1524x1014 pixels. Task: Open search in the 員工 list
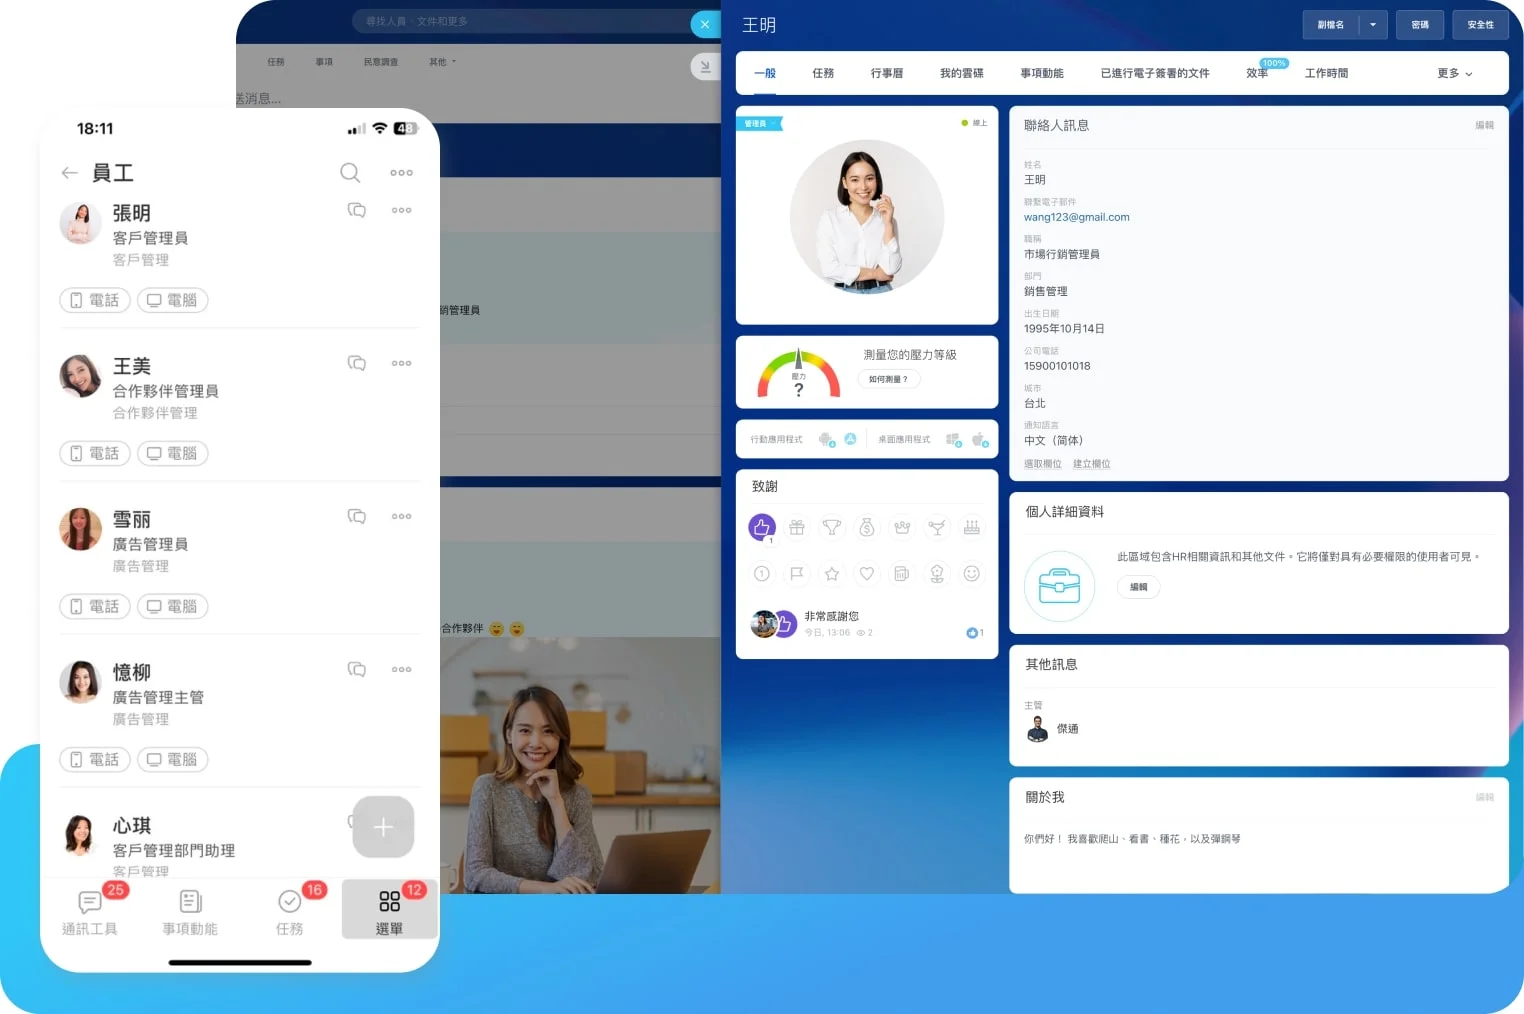click(x=350, y=172)
